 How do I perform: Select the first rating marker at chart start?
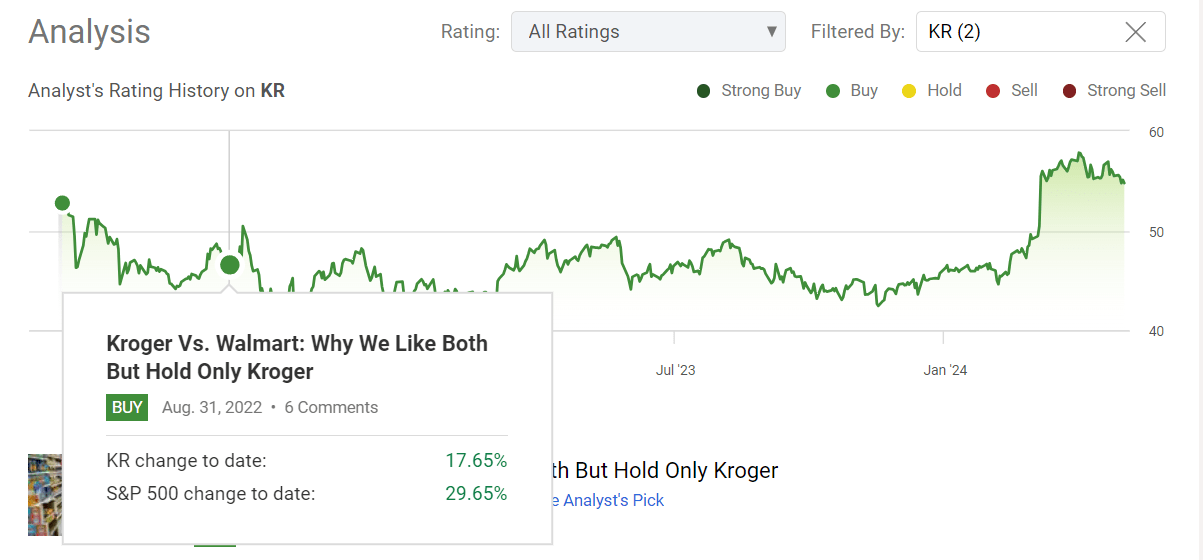(x=62, y=204)
